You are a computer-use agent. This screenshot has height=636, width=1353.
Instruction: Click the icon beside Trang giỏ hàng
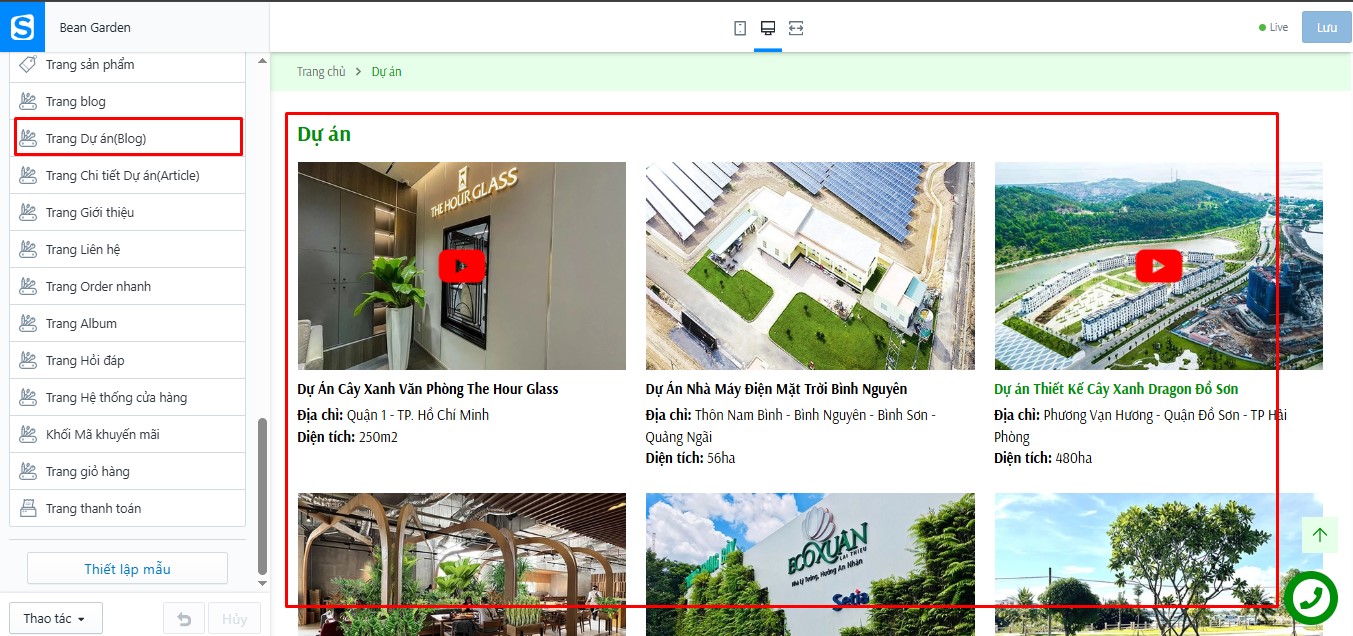[x=29, y=471]
